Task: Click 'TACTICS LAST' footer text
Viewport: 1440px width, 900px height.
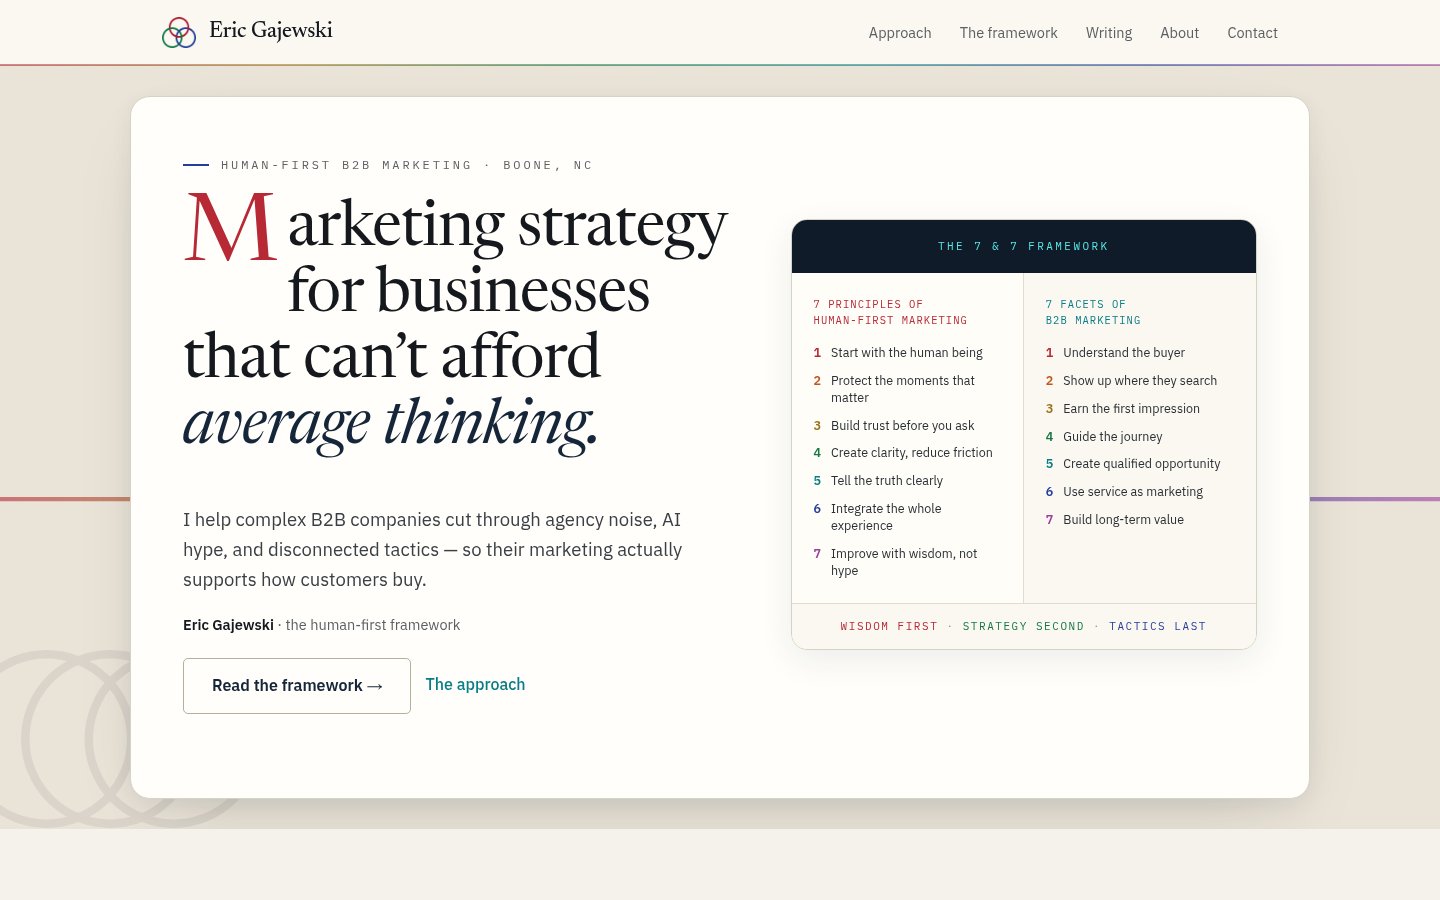Action: pyautogui.click(x=1157, y=626)
